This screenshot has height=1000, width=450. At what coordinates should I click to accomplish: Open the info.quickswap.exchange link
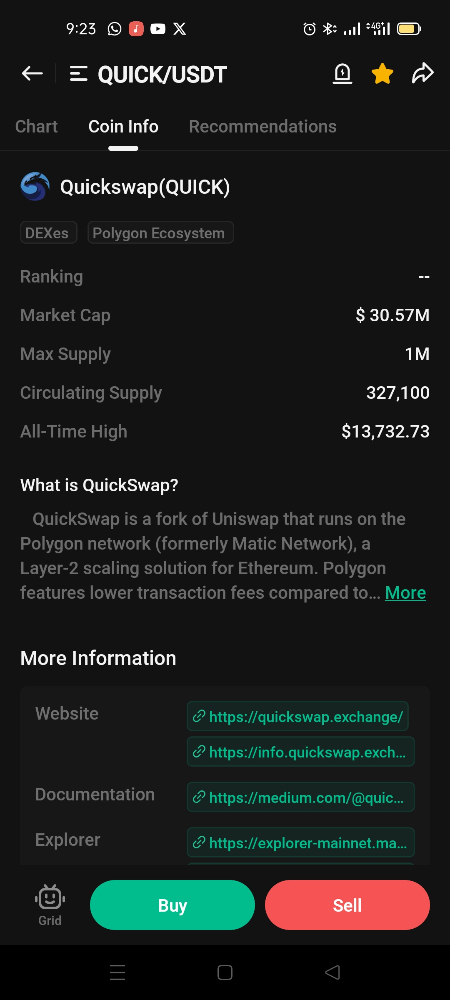pos(301,751)
